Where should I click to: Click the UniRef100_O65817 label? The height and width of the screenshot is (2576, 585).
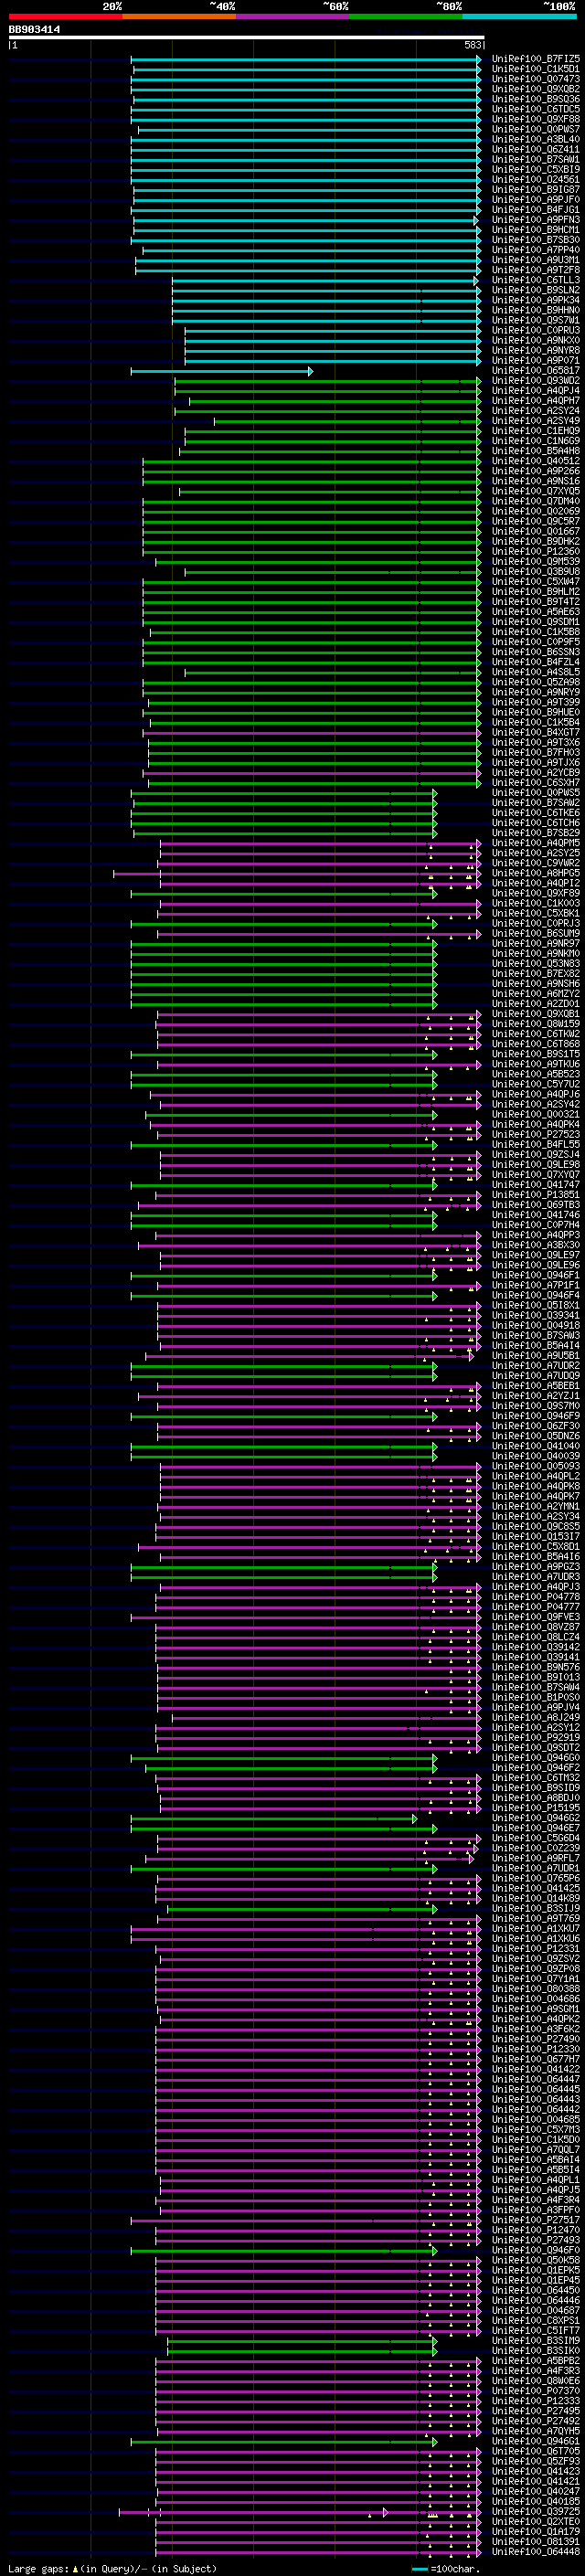536,371
